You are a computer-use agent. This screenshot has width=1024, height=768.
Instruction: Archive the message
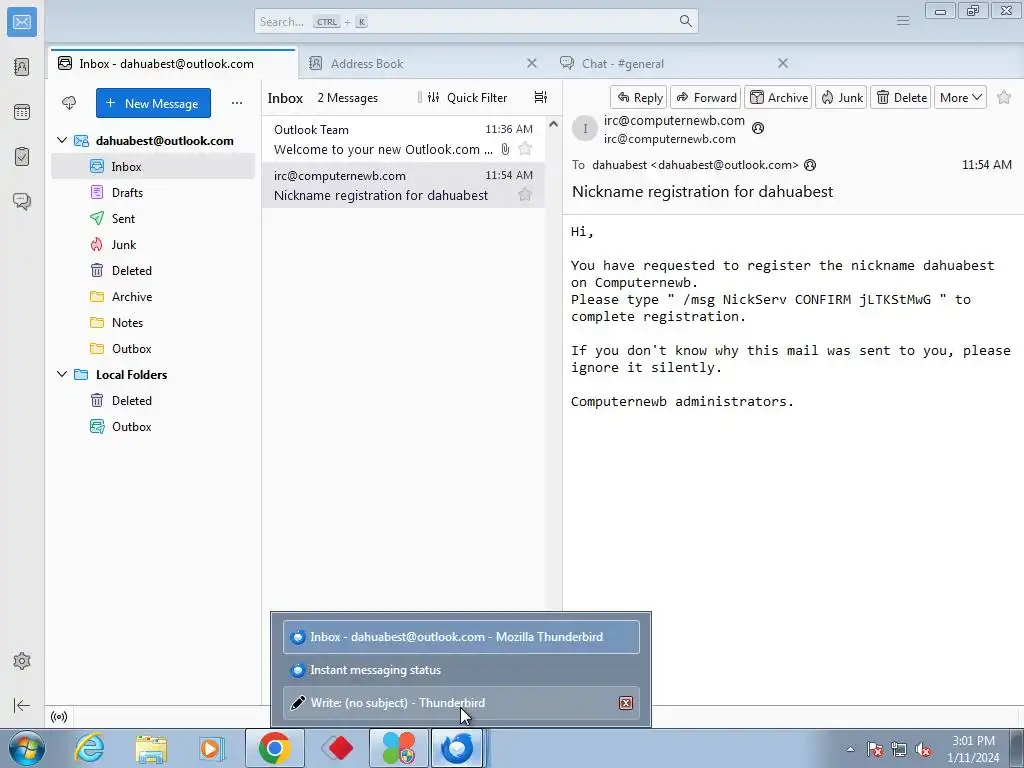(x=778, y=97)
